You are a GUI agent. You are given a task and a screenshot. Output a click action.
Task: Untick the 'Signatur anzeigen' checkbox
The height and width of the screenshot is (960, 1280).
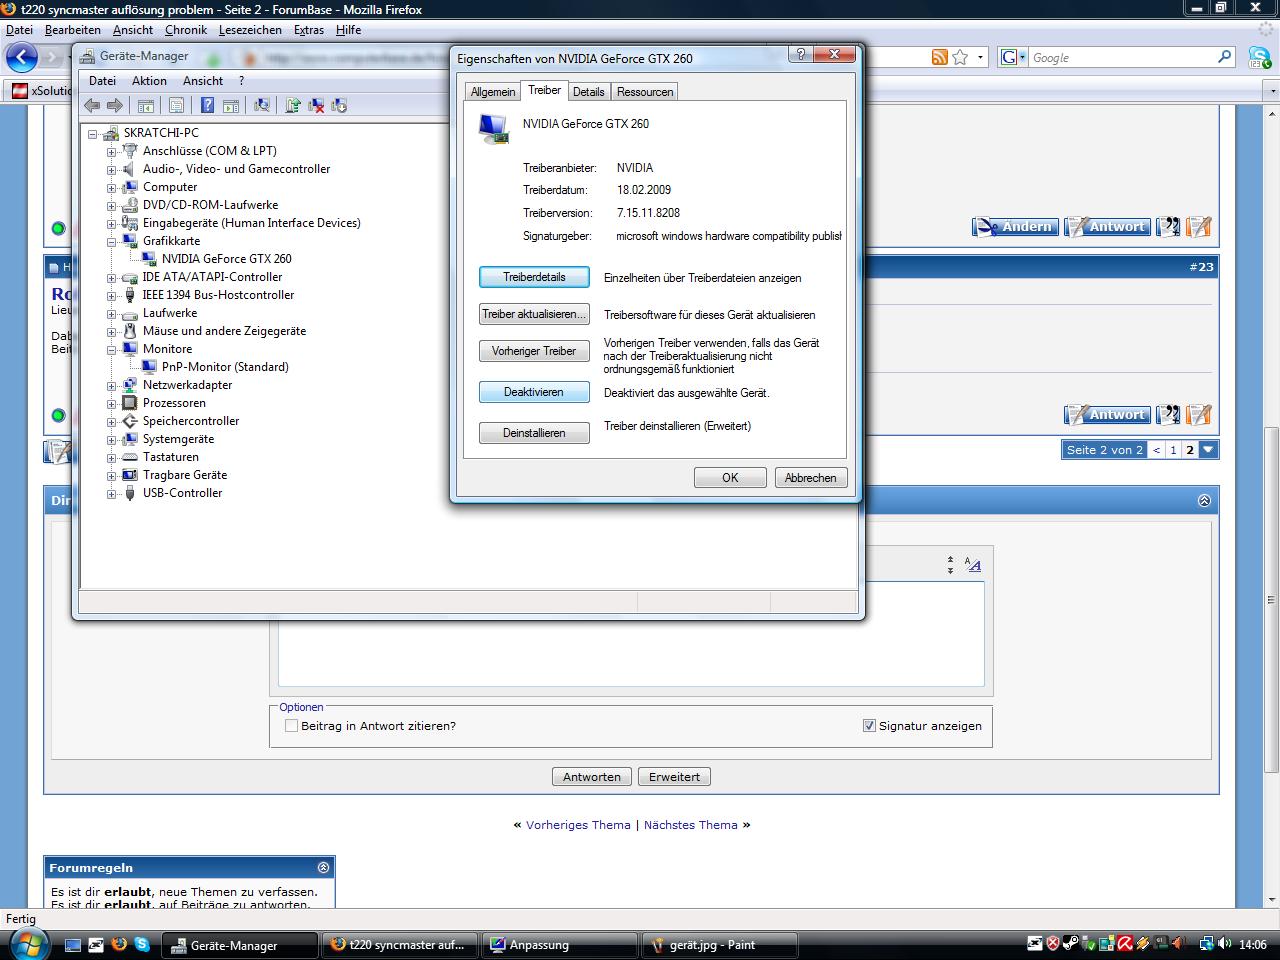point(869,726)
